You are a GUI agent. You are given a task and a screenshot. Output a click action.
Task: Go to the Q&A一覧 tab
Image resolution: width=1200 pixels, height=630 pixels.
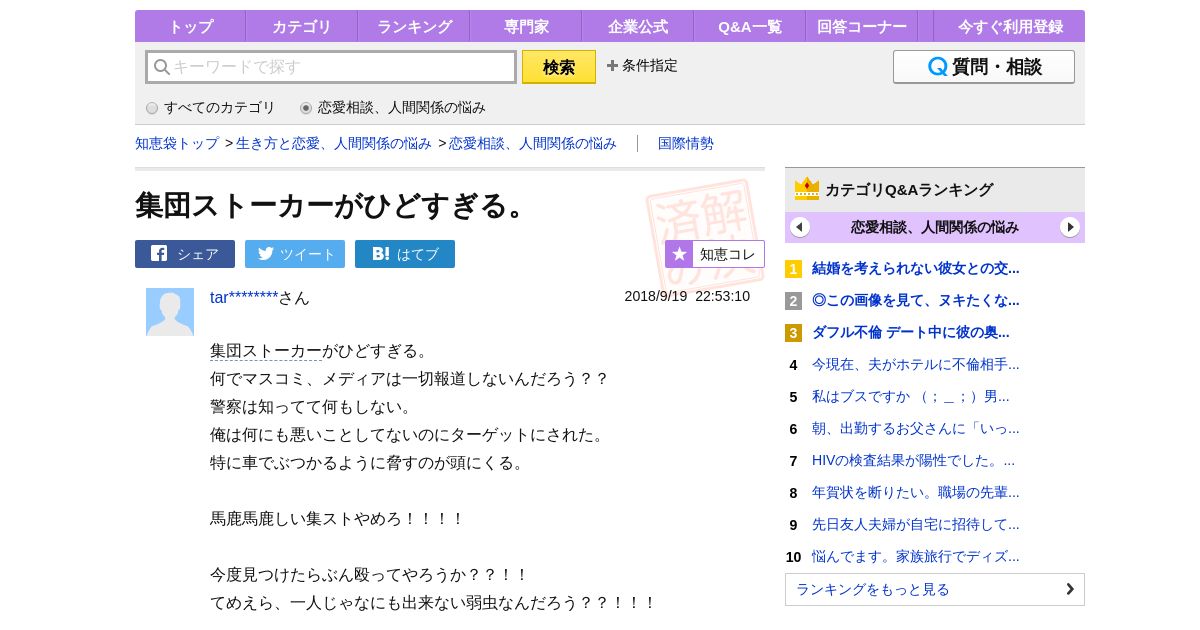tap(749, 26)
